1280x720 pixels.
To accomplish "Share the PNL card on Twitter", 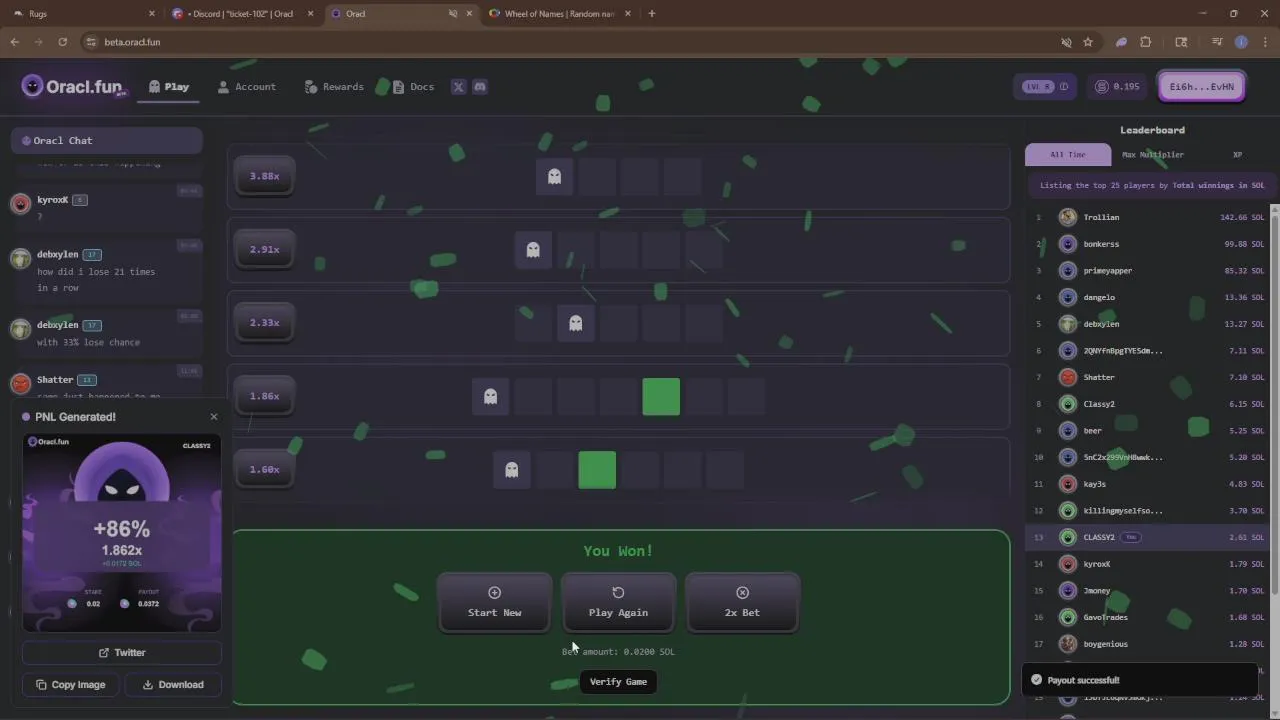I will (x=122, y=653).
